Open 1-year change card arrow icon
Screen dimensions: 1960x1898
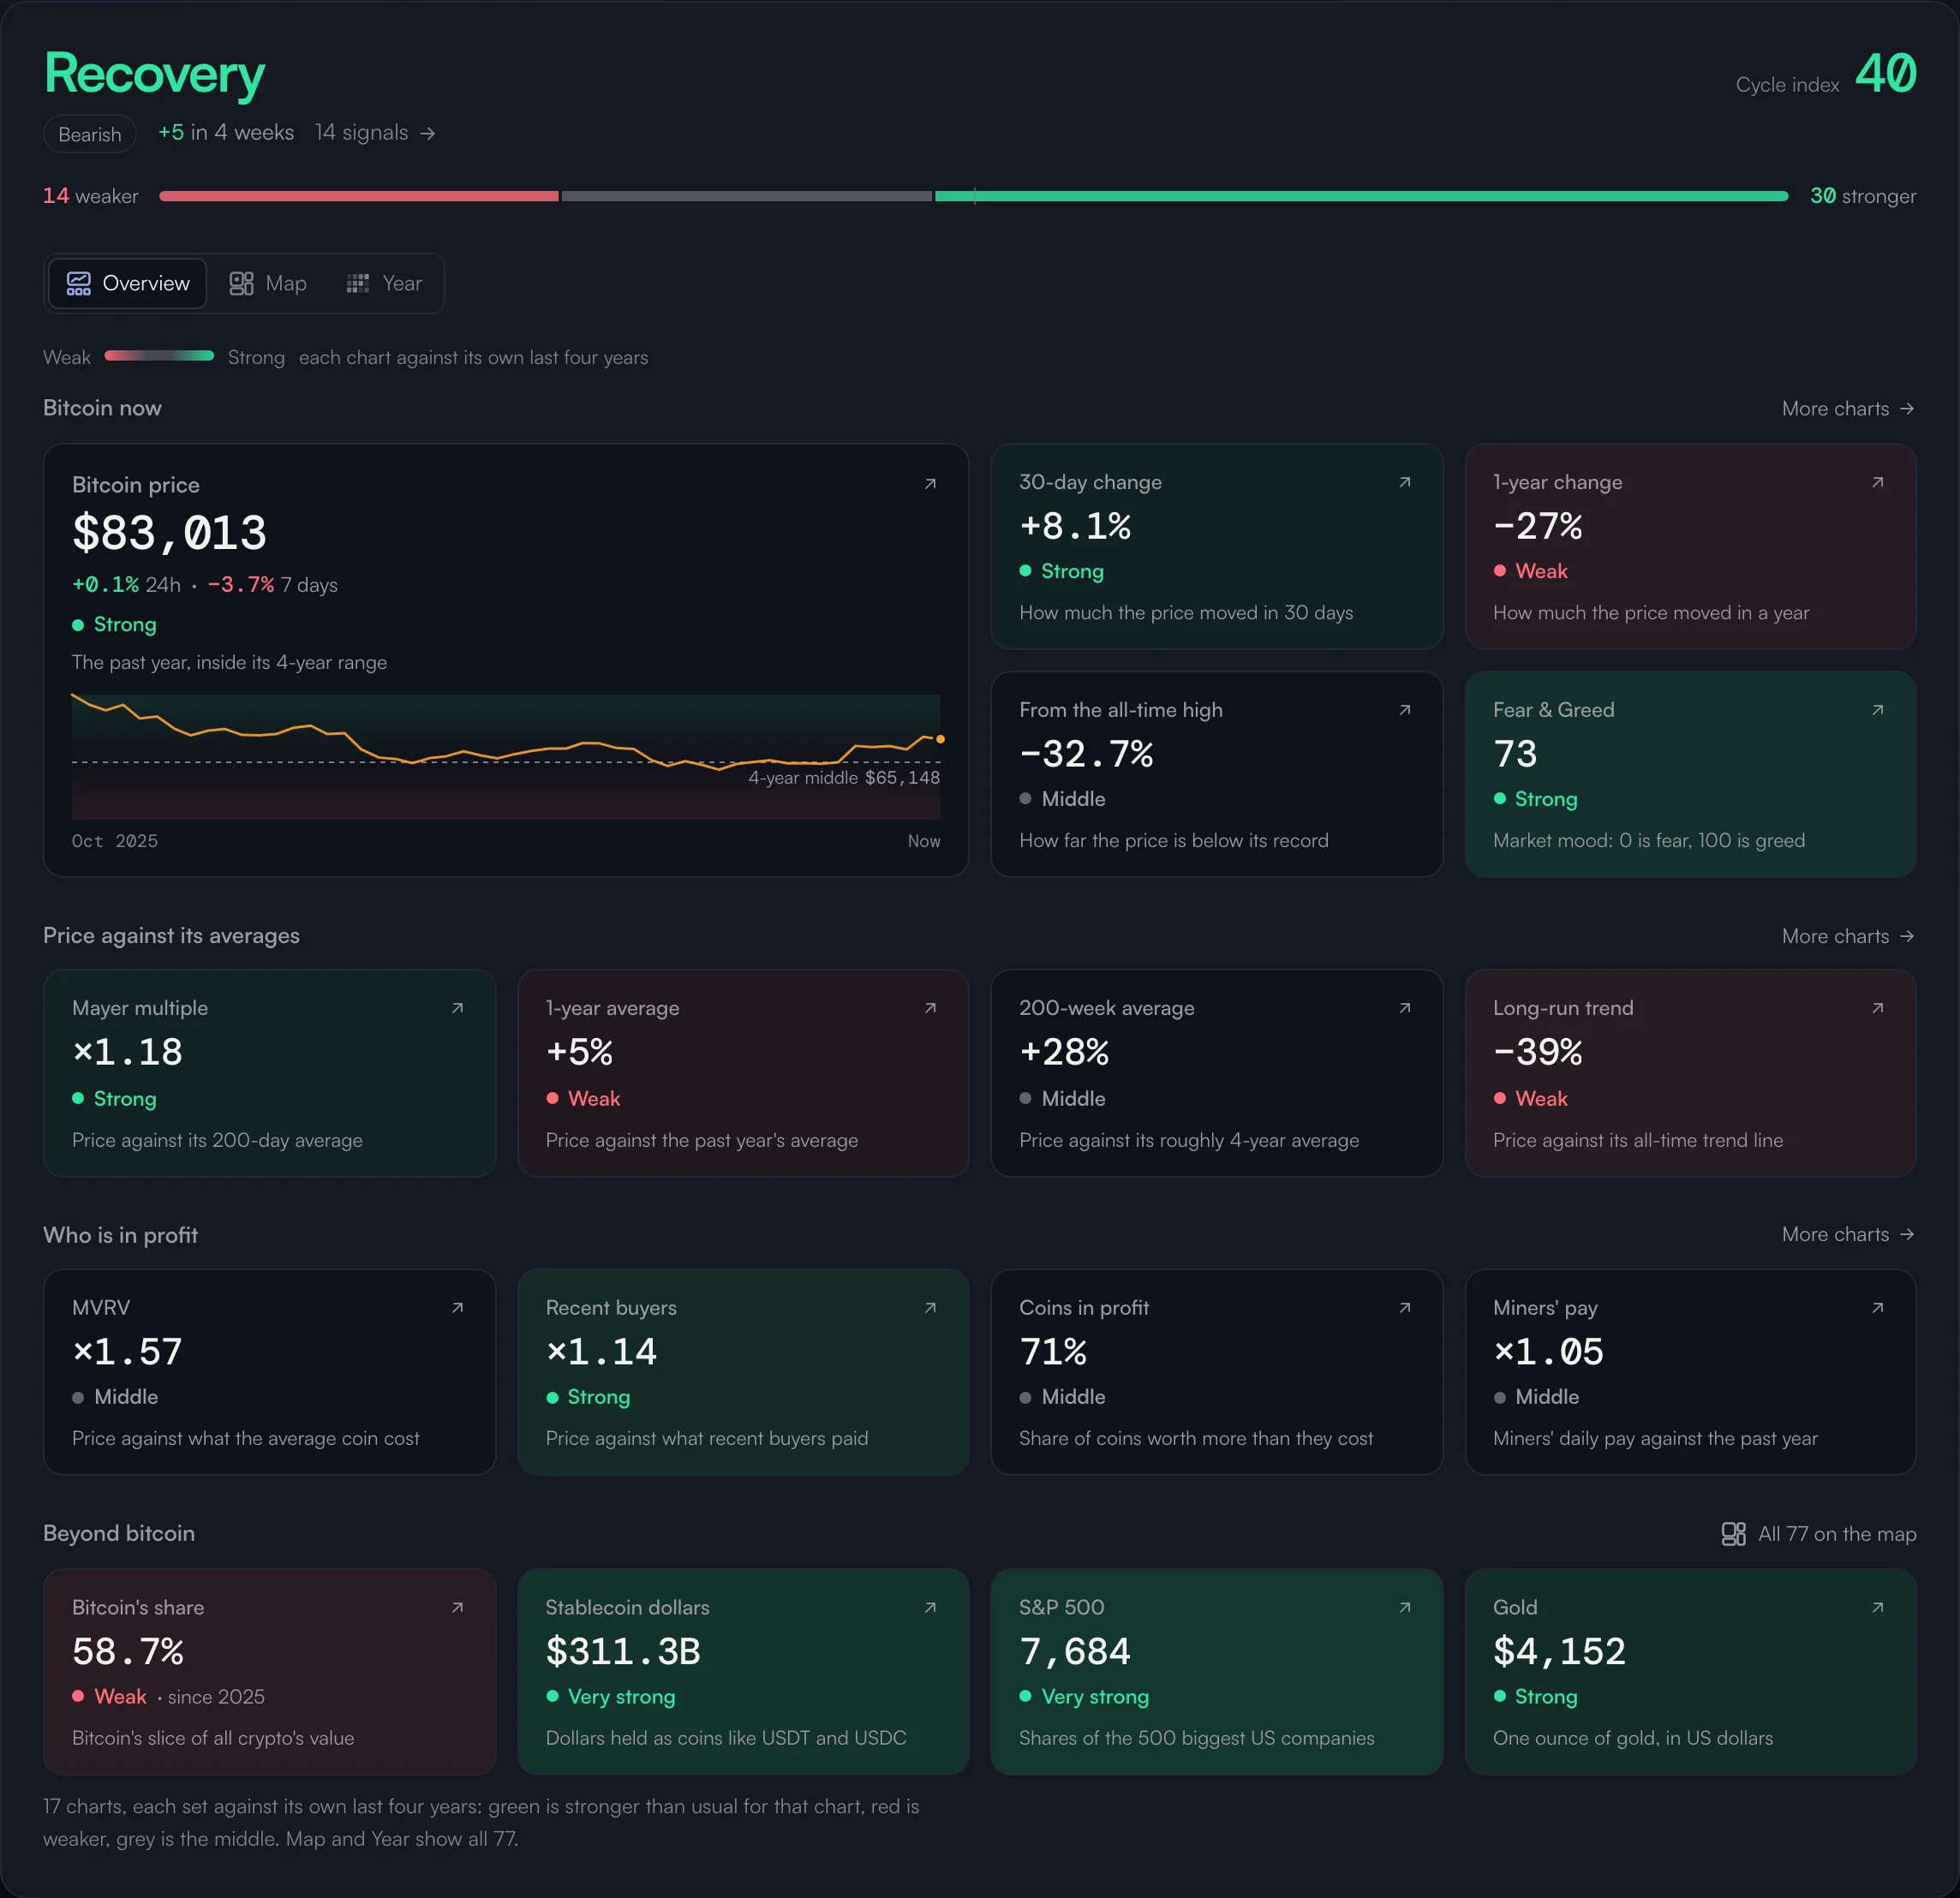click(1877, 482)
